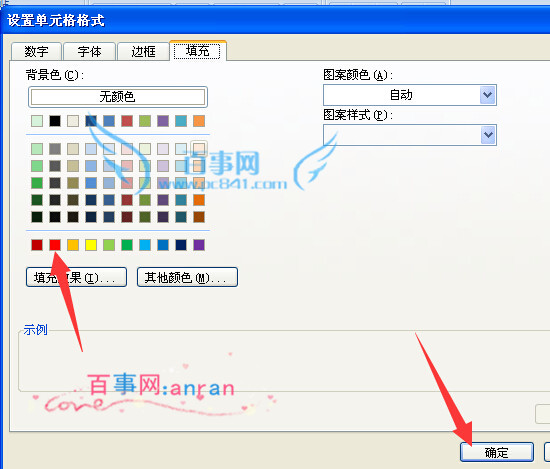550x469 pixels.
Task: Pick the orange theme color in top row
Action: click(x=199, y=121)
